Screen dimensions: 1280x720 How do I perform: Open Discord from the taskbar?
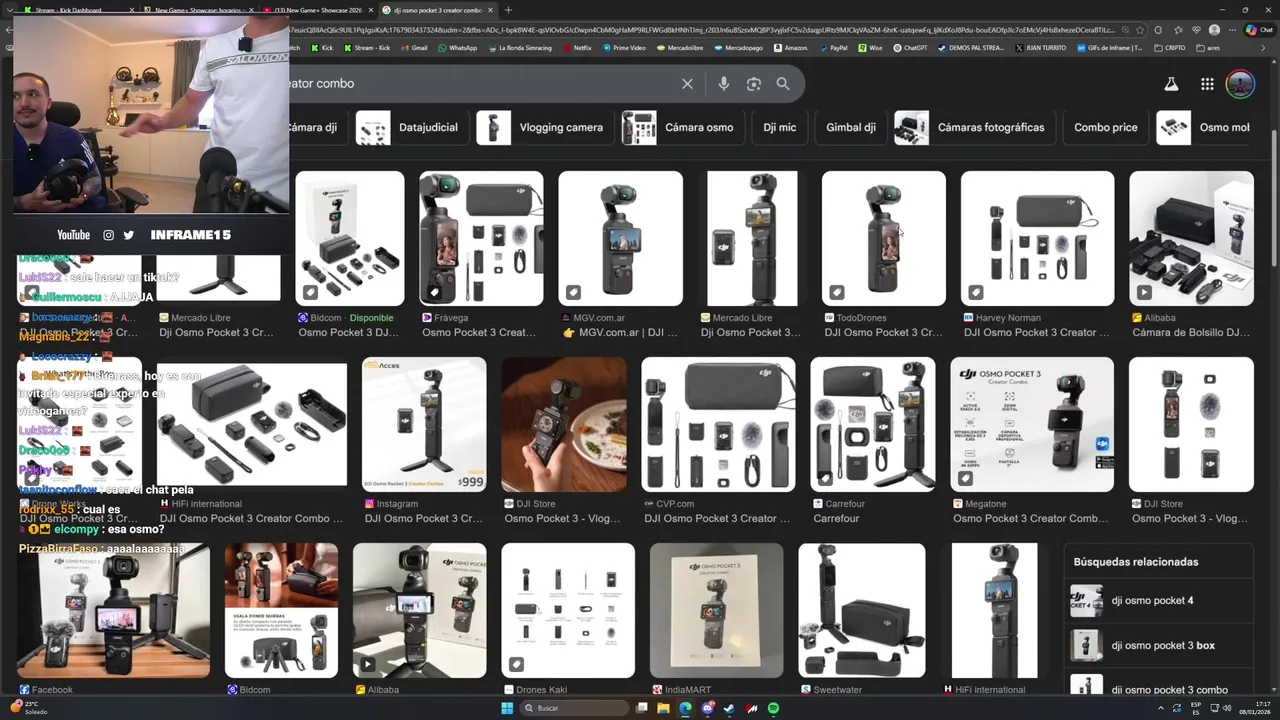[x=708, y=708]
